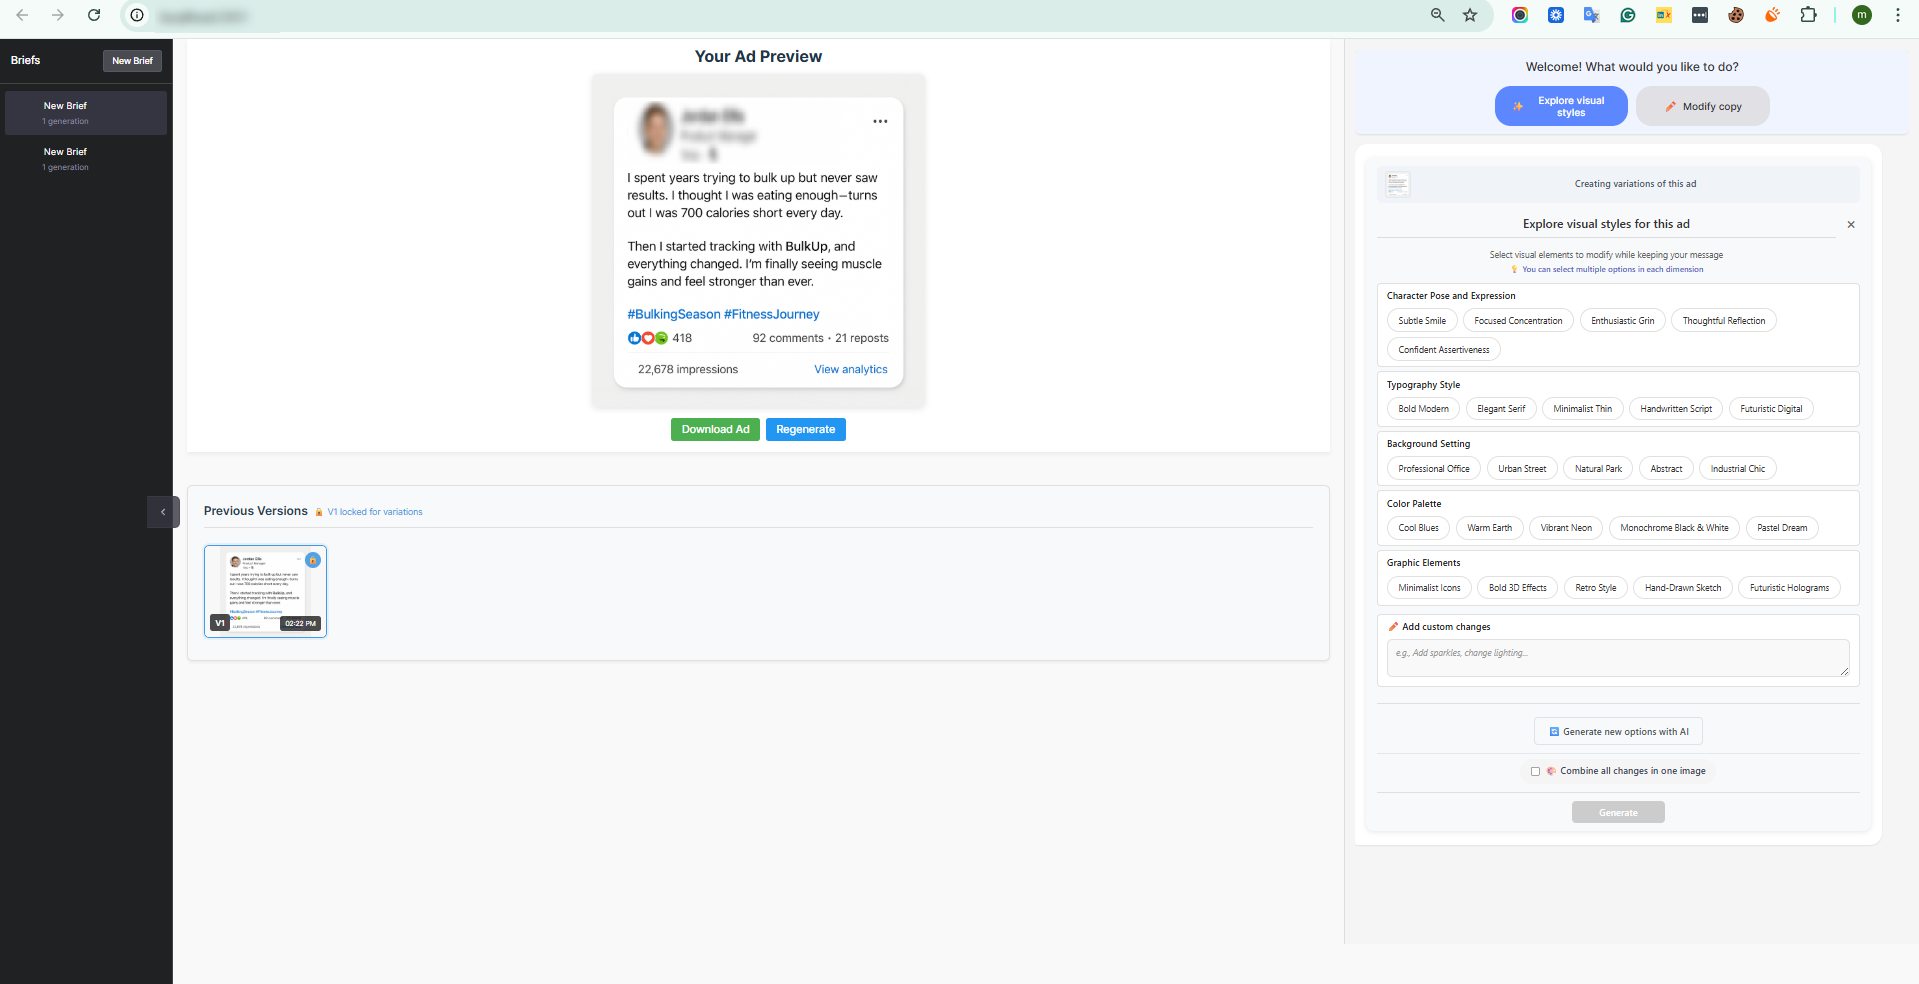The image size is (1919, 984).
Task: Select the Vibrant Neon color palette
Action: [x=1565, y=528]
